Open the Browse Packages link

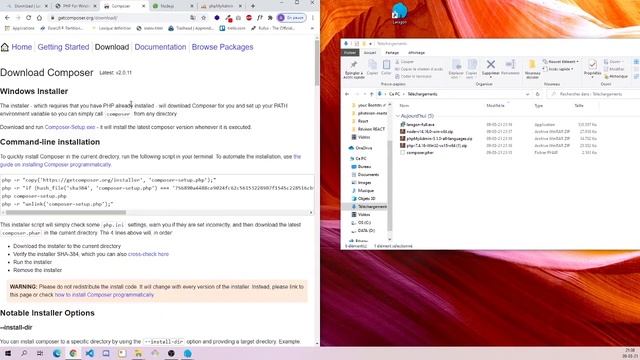click(x=222, y=47)
